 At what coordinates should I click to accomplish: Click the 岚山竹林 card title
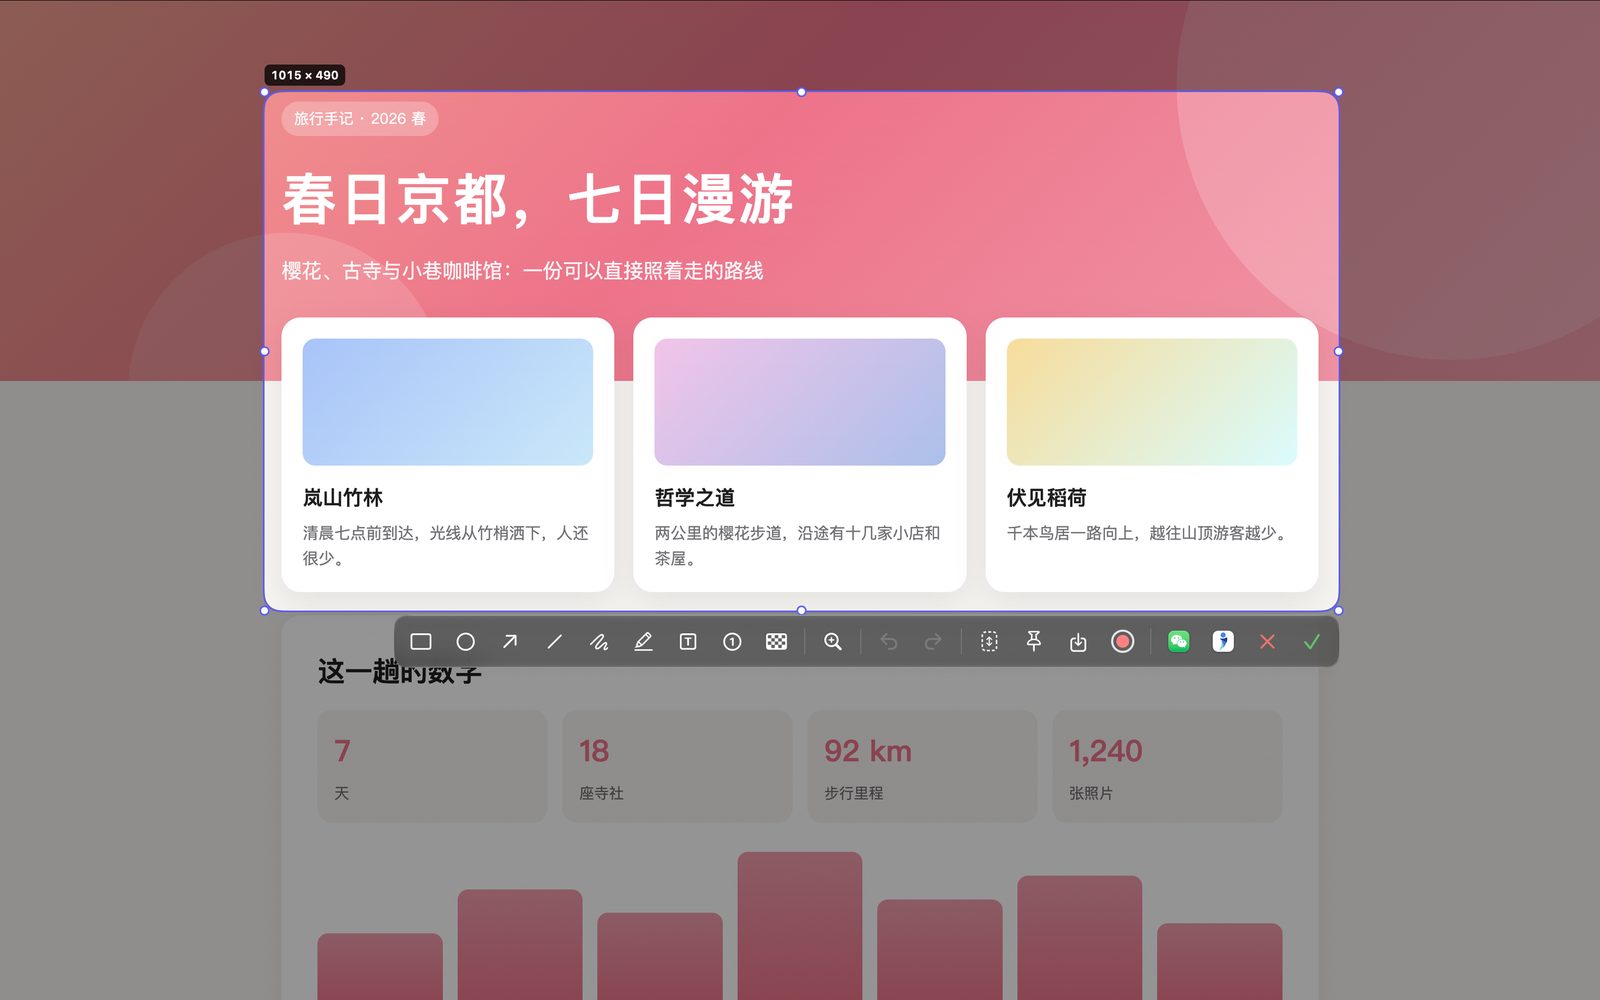tap(343, 497)
